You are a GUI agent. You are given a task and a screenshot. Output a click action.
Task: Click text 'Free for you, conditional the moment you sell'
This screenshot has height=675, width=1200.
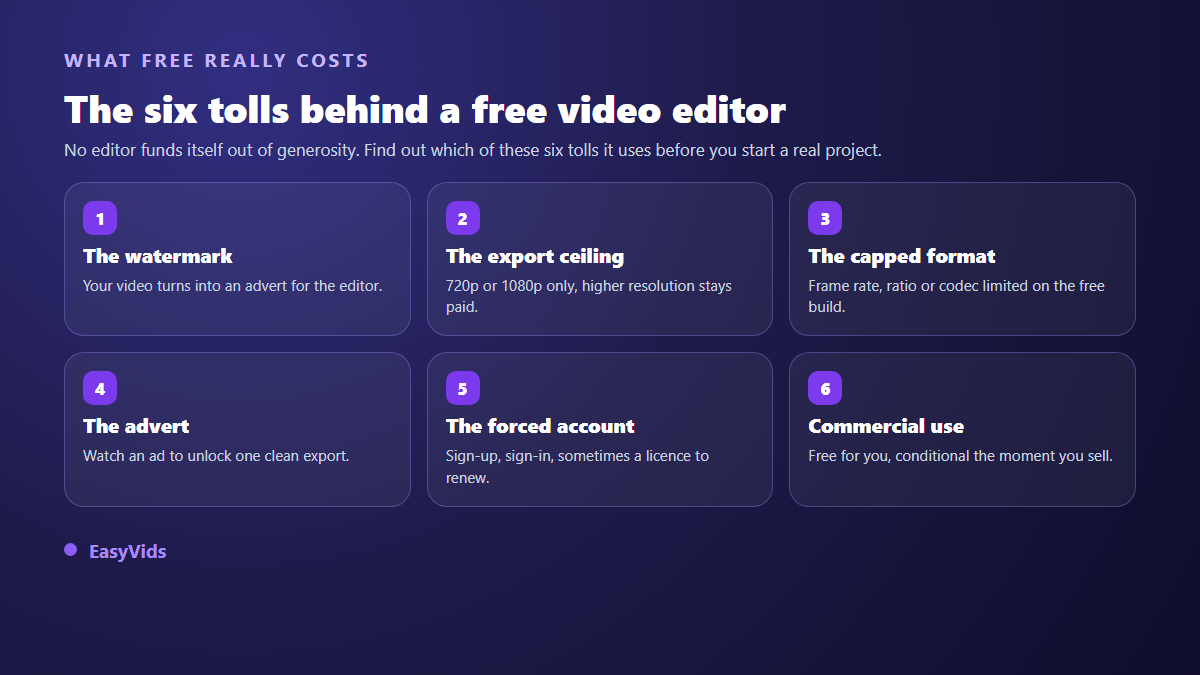click(960, 456)
